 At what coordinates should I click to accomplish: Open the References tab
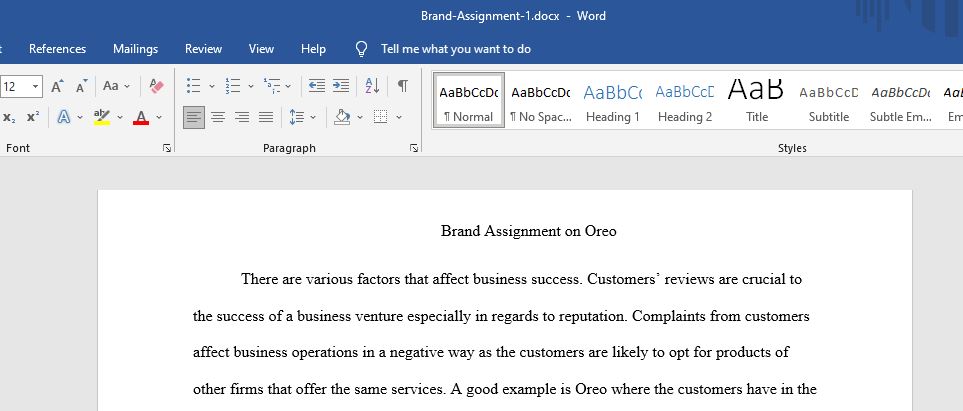(58, 49)
